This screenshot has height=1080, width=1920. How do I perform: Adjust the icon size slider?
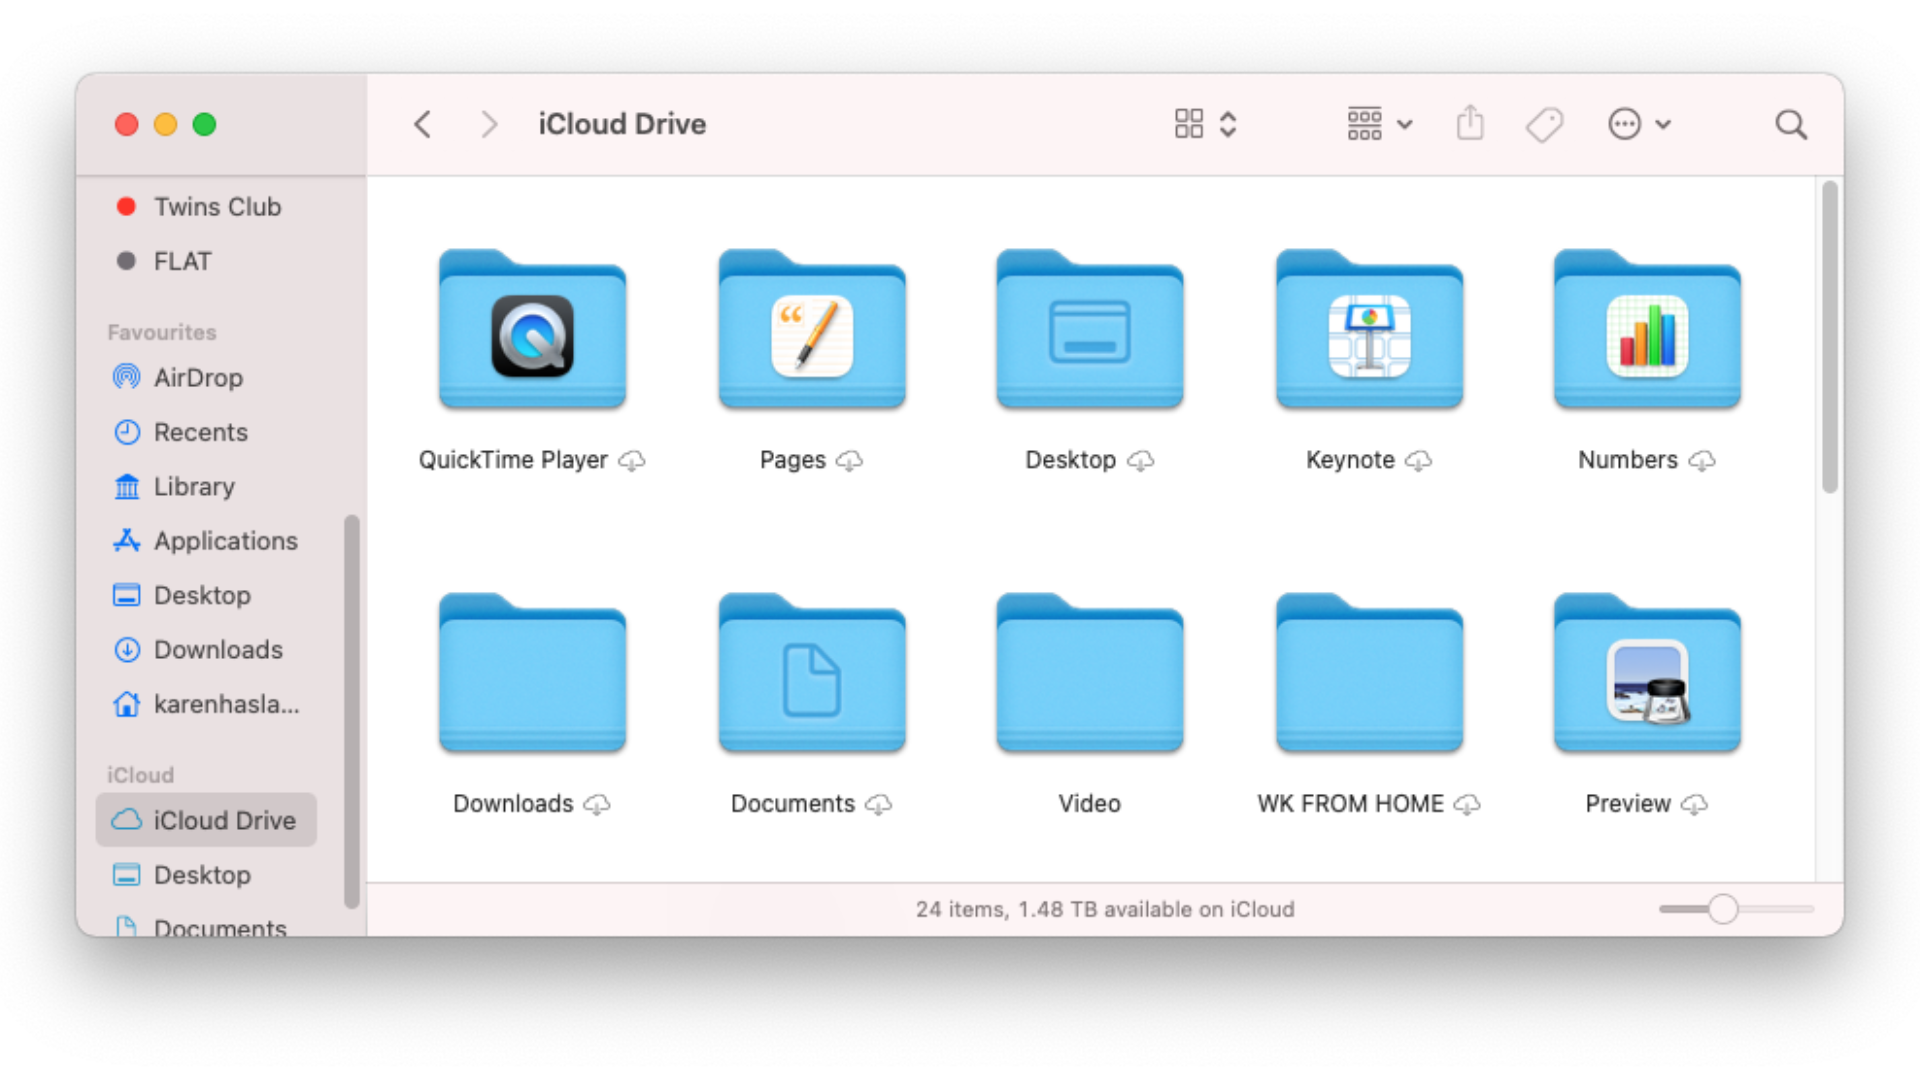(1723, 908)
